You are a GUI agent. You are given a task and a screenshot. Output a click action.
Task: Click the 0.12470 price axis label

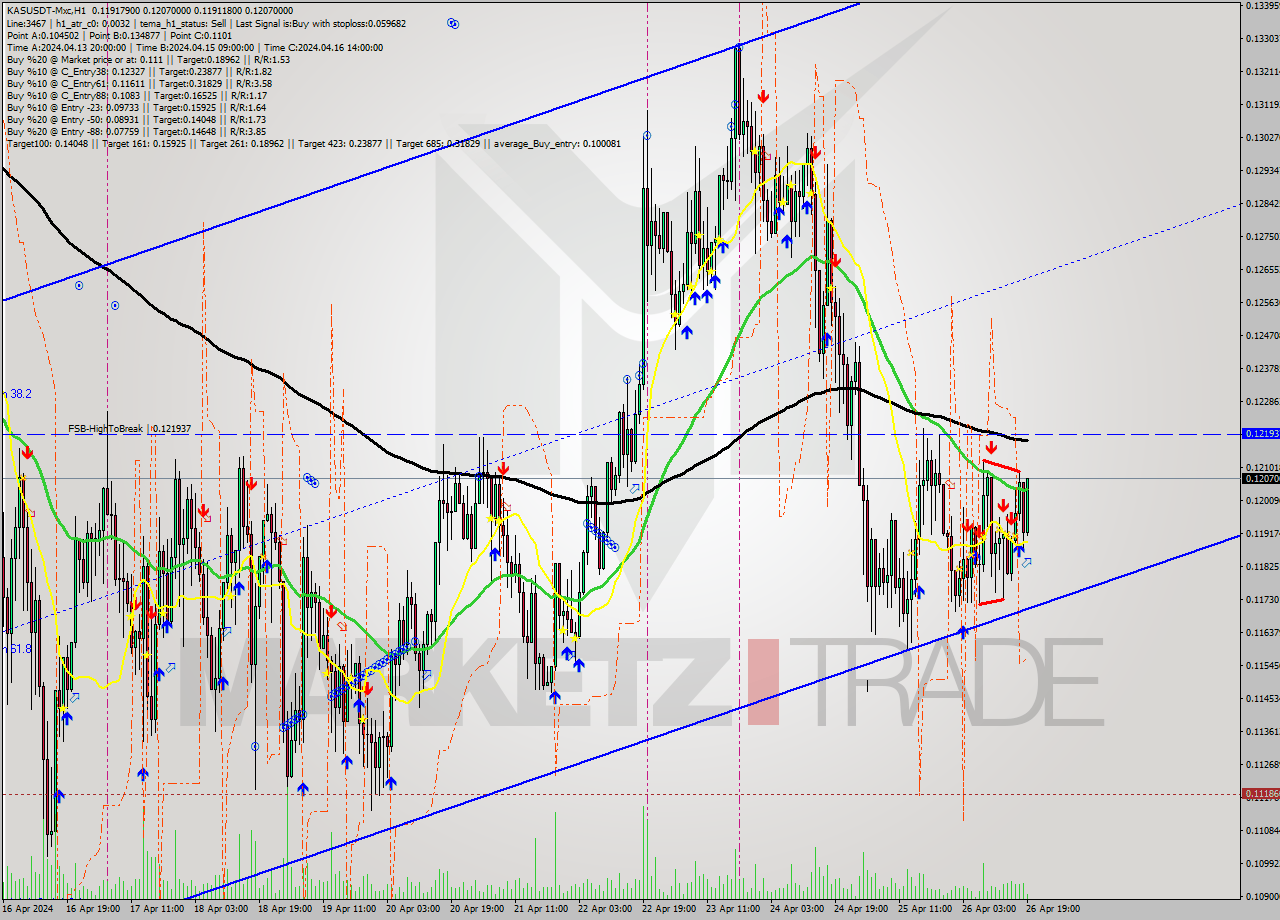1262,336
